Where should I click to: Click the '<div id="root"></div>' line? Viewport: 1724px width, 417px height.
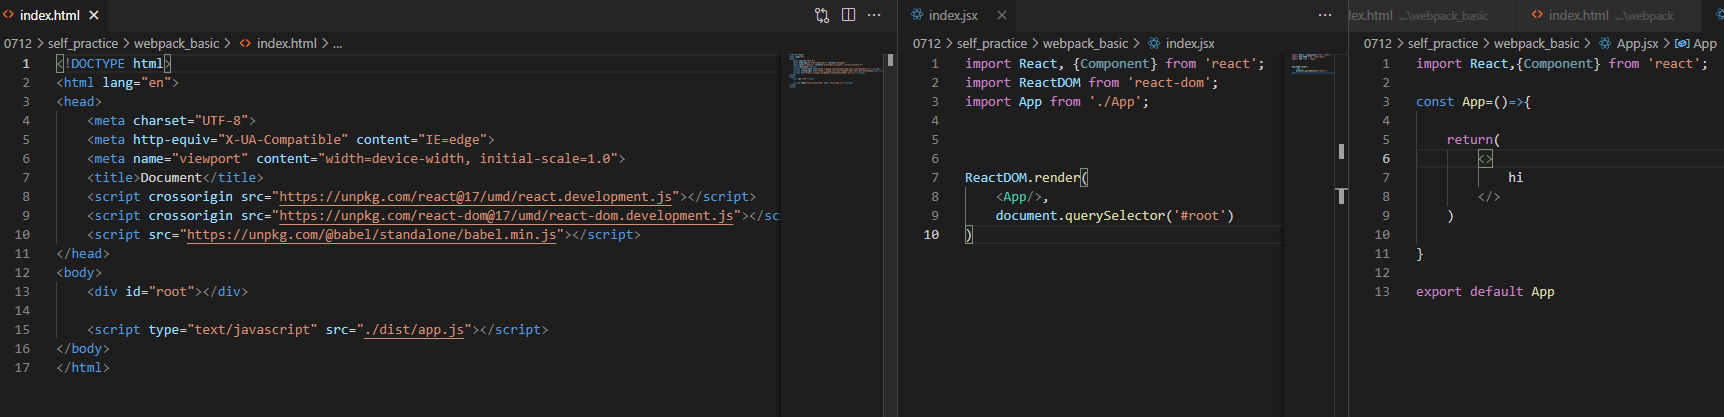167,292
